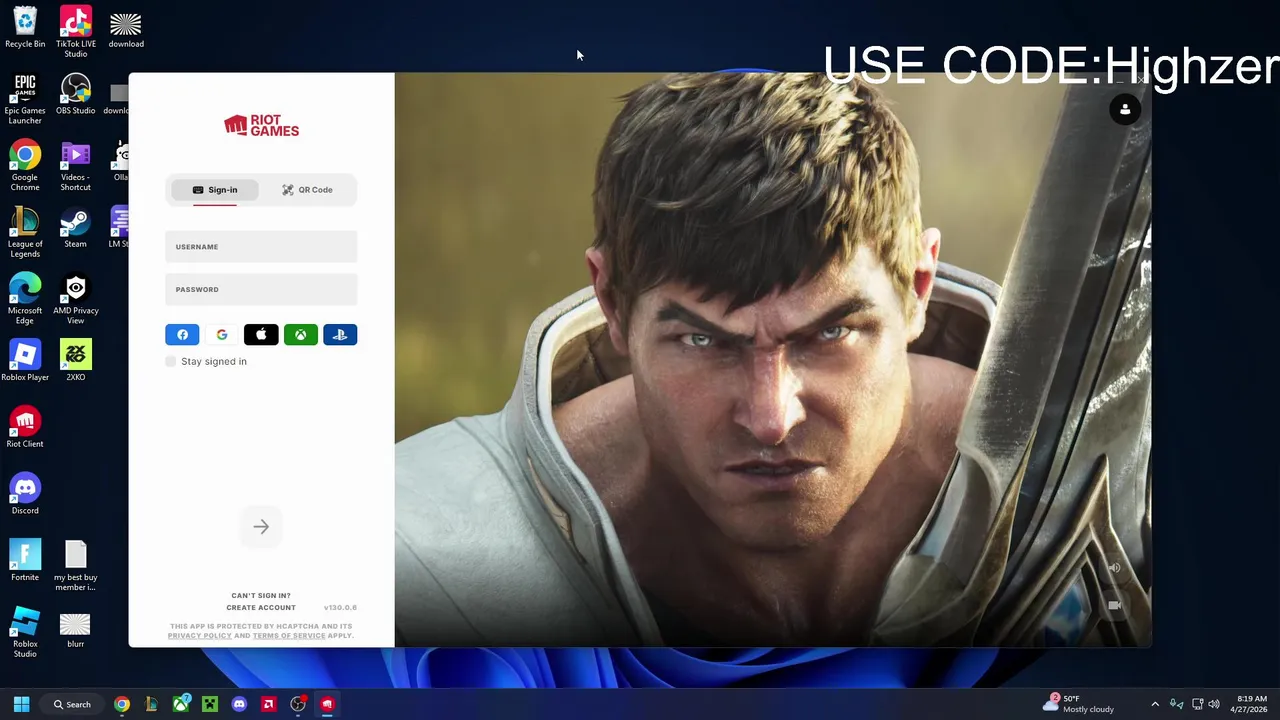Toggle background video via camera icon
Image resolution: width=1280 pixels, height=720 pixels.
coord(1114,605)
